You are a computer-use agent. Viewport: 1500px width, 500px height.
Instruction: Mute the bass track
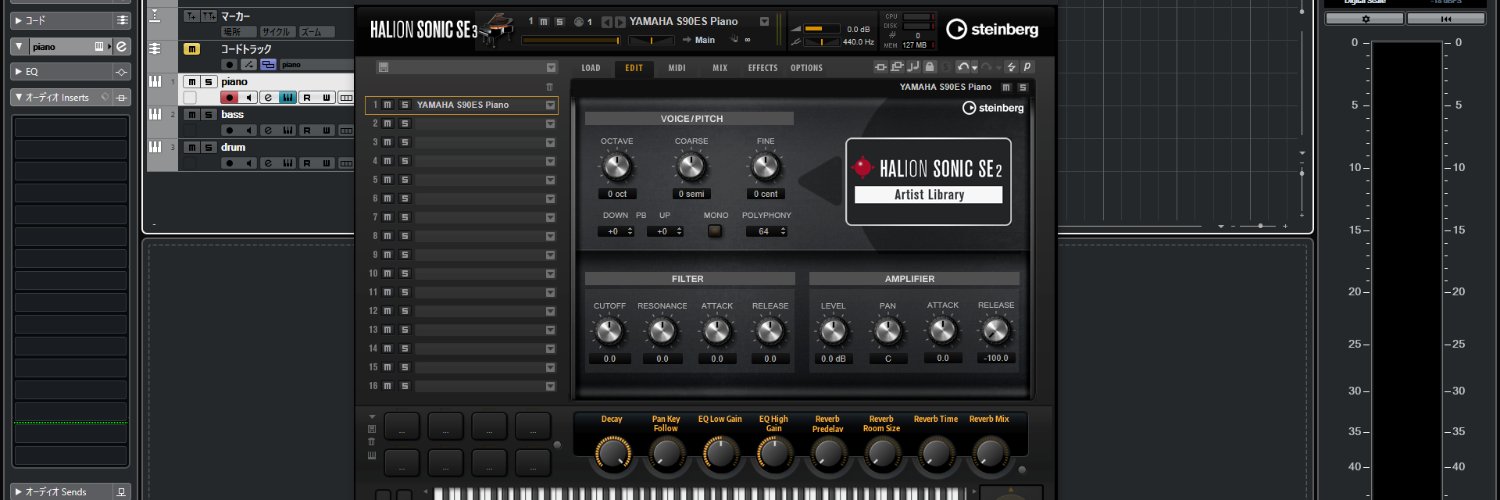pyautogui.click(x=192, y=115)
